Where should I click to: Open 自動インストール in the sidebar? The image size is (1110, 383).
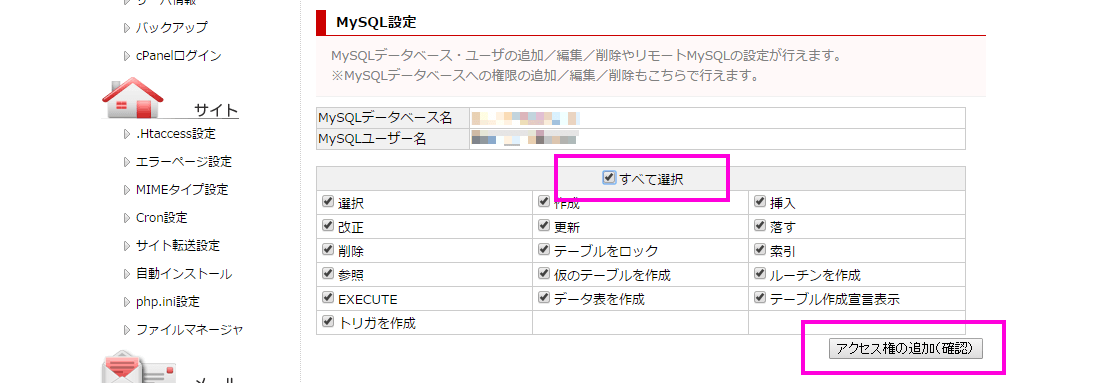pos(183,274)
